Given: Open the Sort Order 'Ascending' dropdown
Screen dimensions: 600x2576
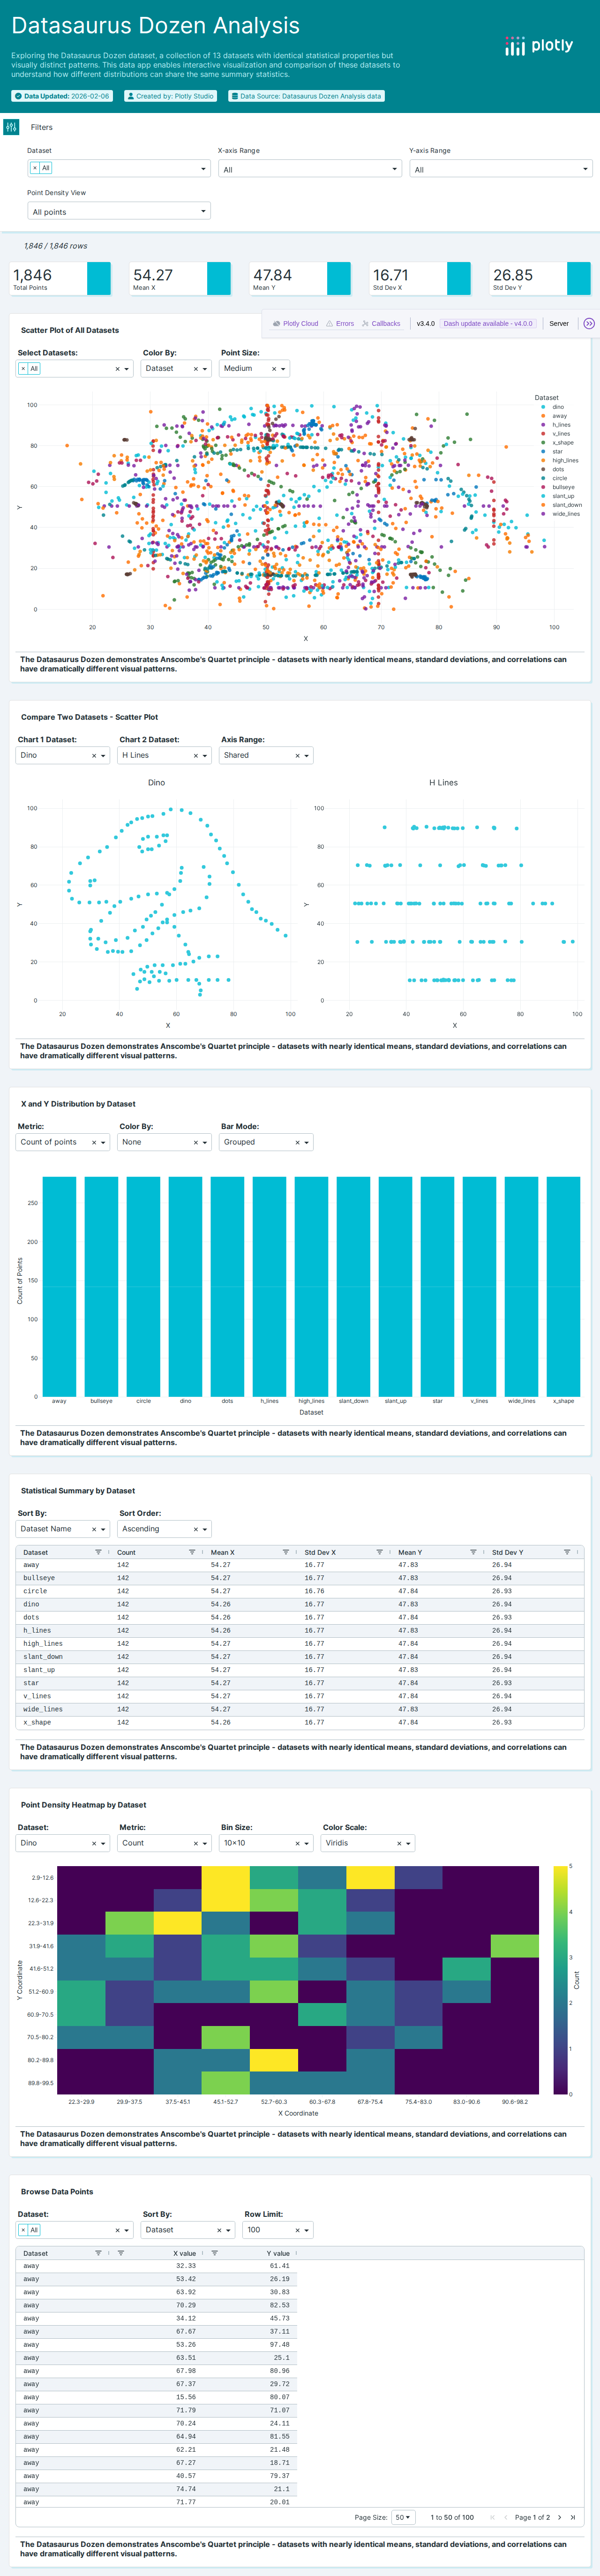Looking at the screenshot, I should [164, 1529].
